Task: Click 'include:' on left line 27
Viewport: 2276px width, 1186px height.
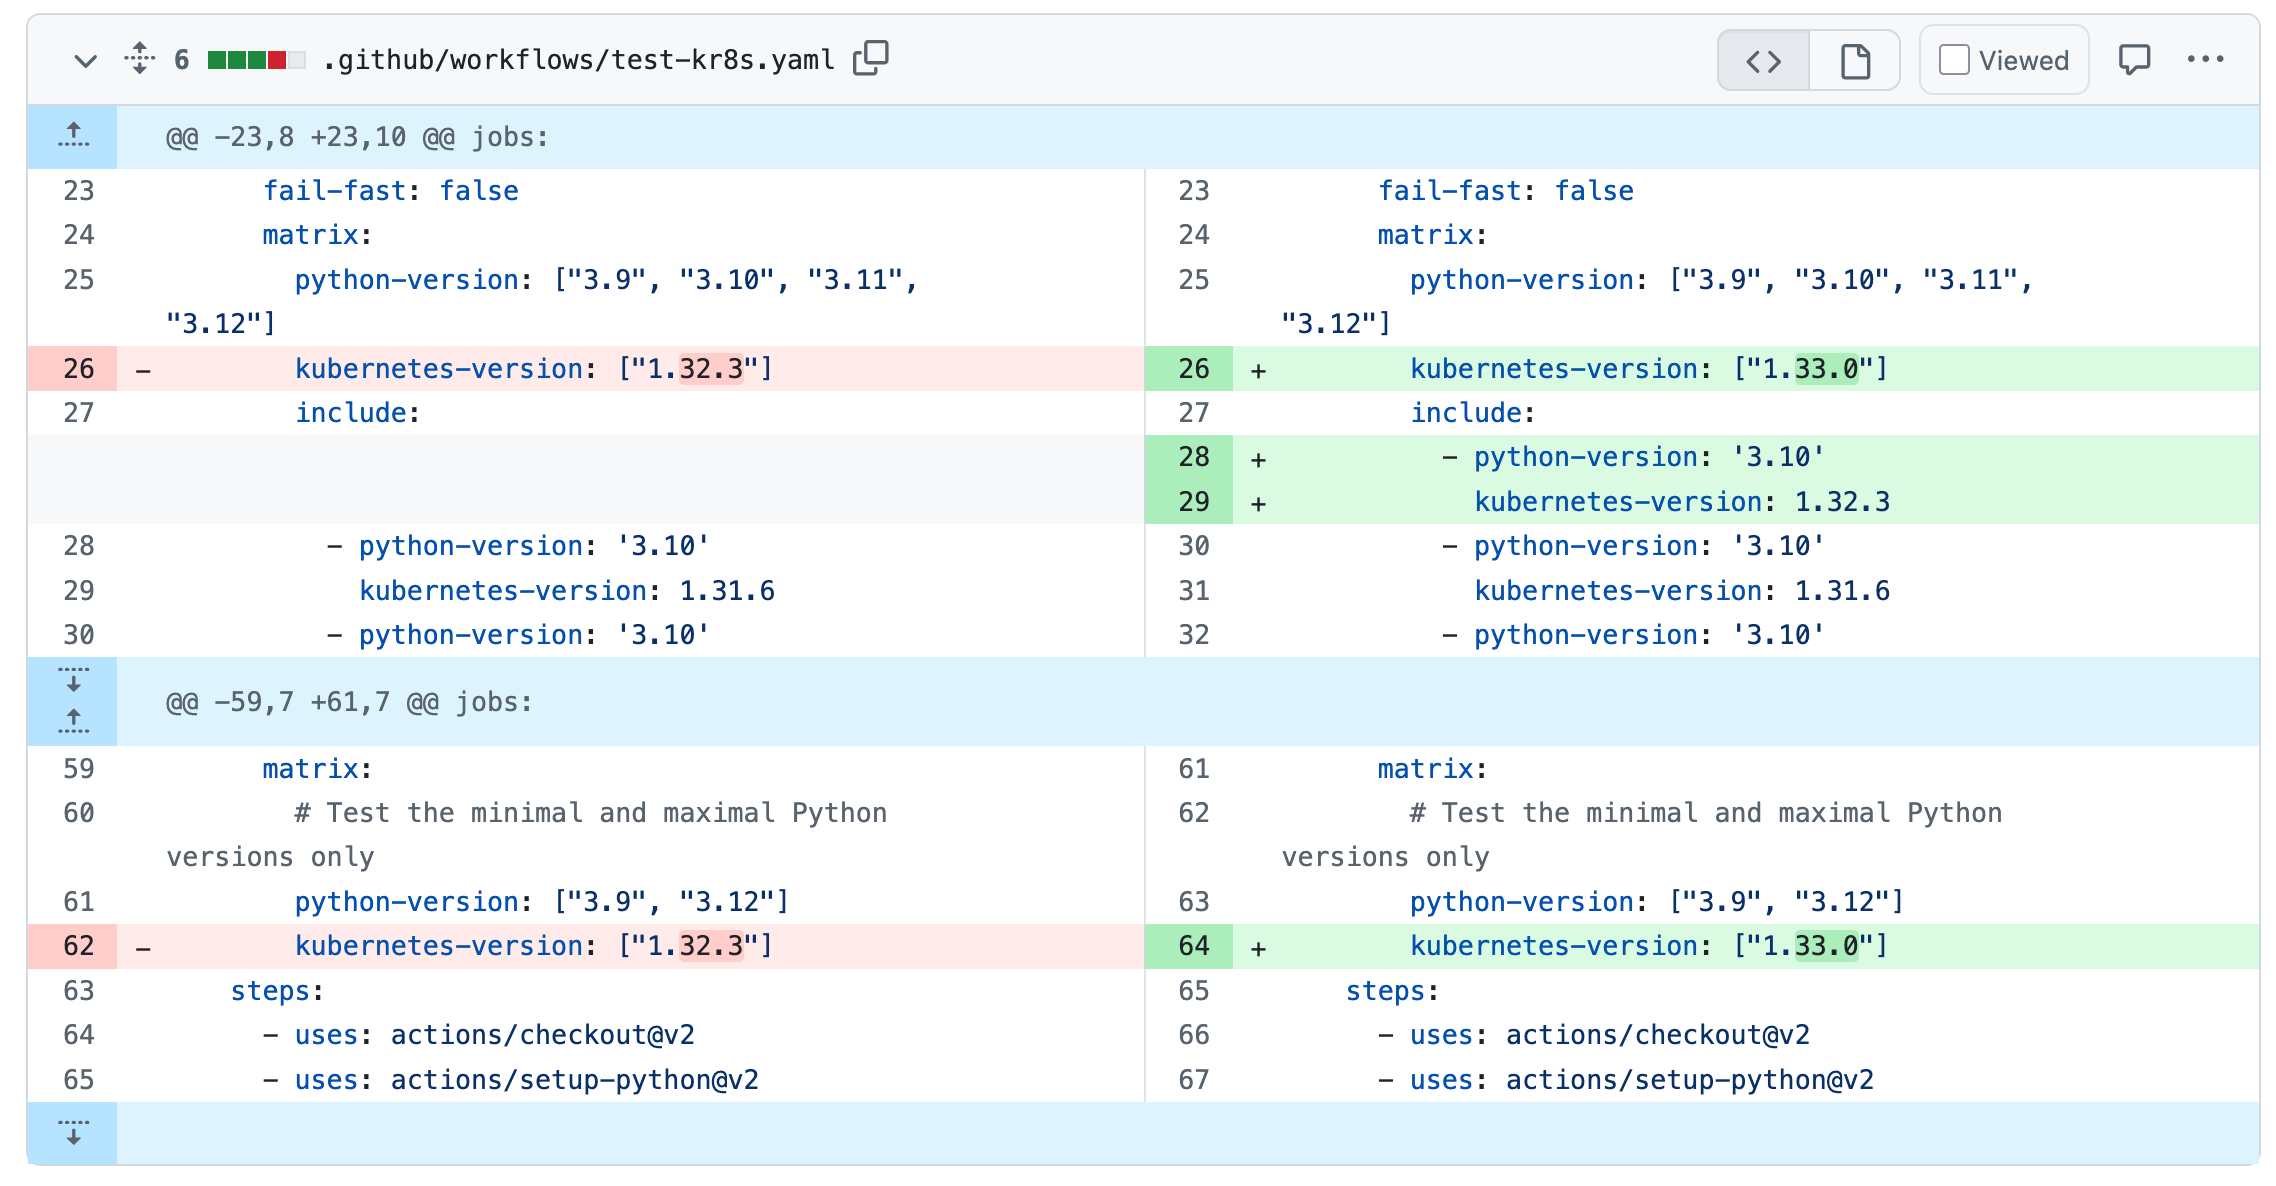Action: click(x=358, y=413)
